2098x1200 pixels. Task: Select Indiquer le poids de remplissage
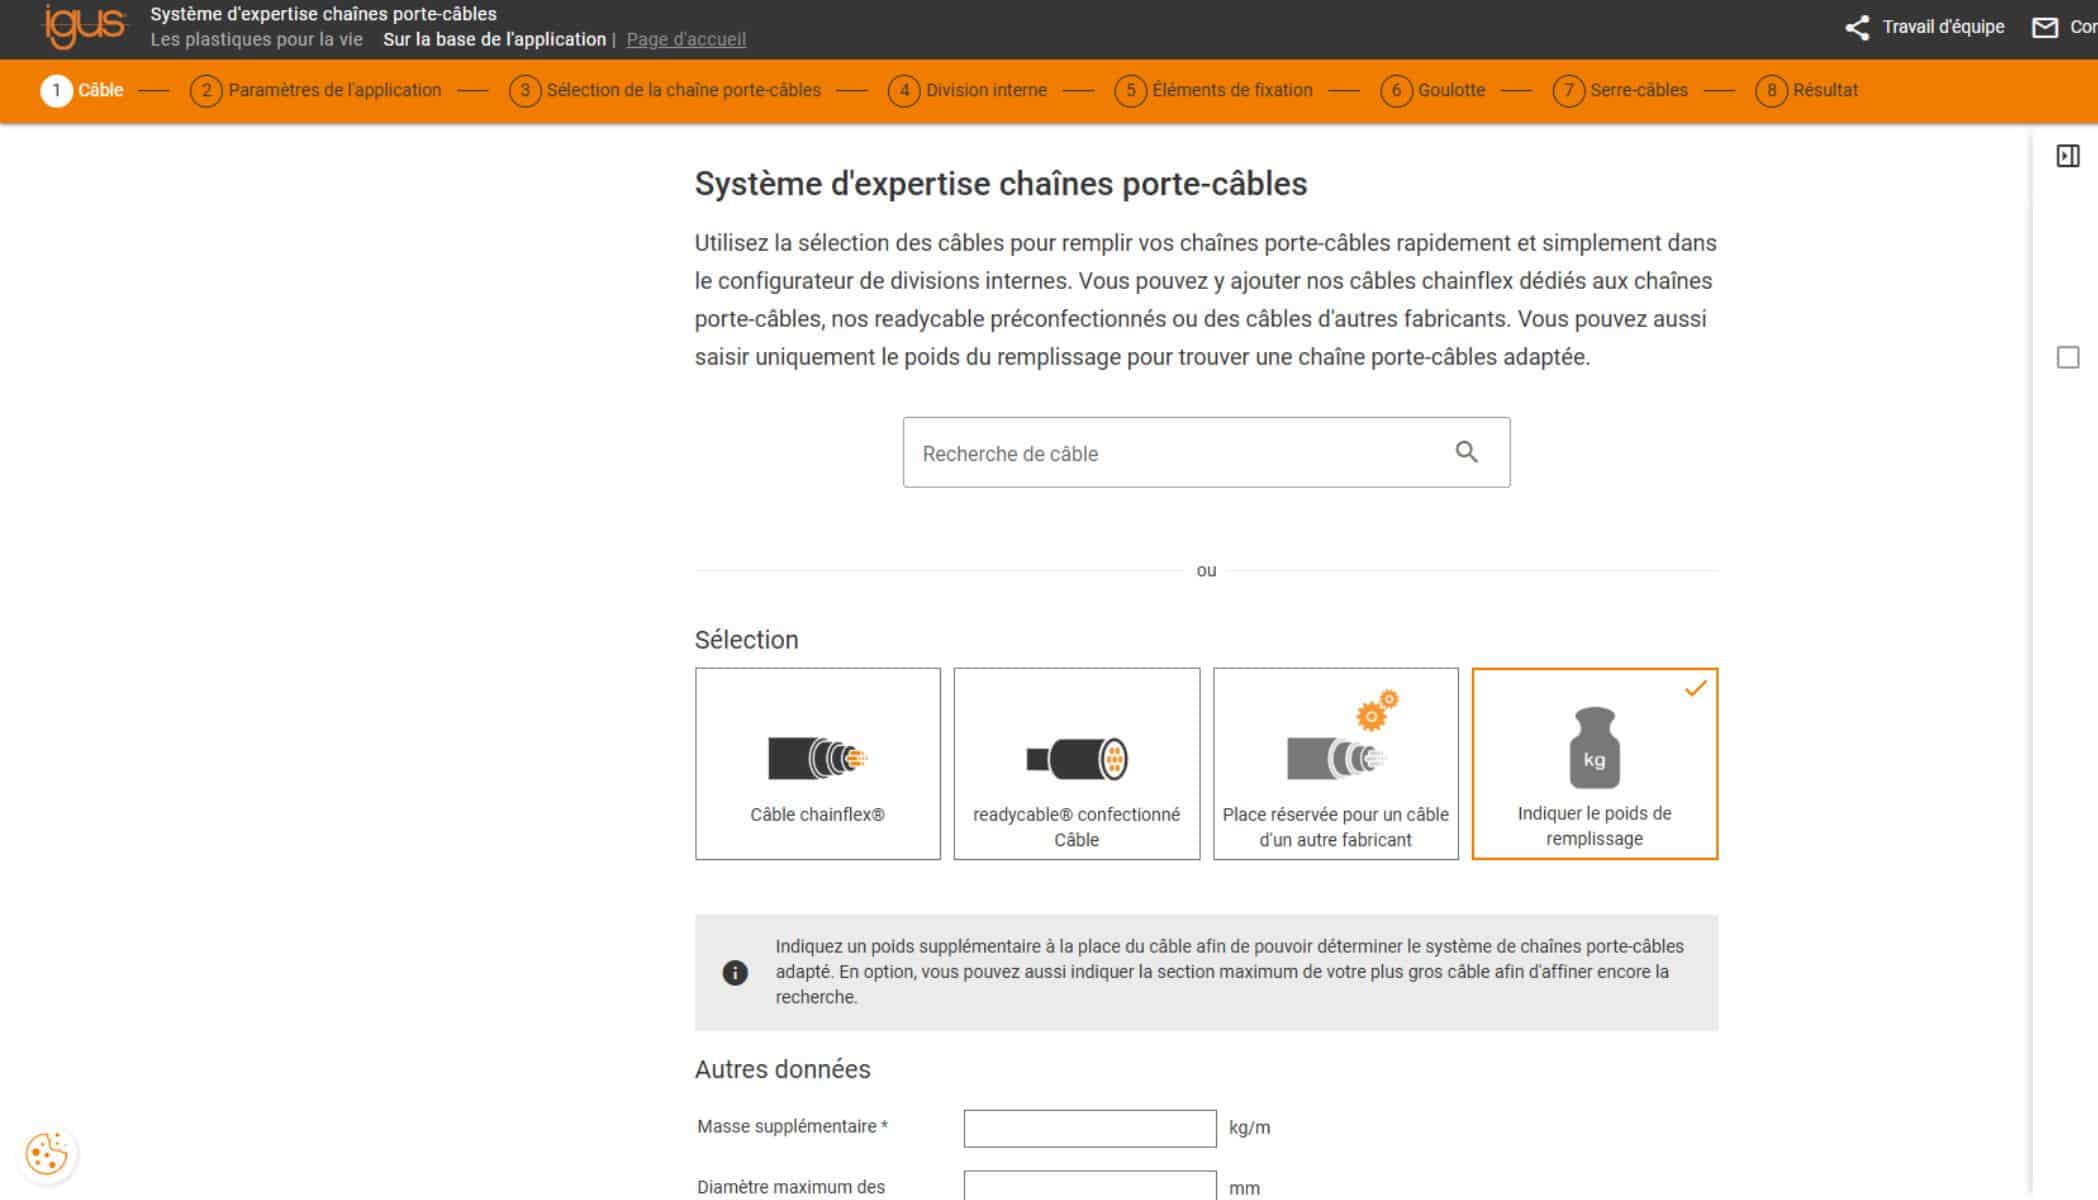click(x=1594, y=763)
